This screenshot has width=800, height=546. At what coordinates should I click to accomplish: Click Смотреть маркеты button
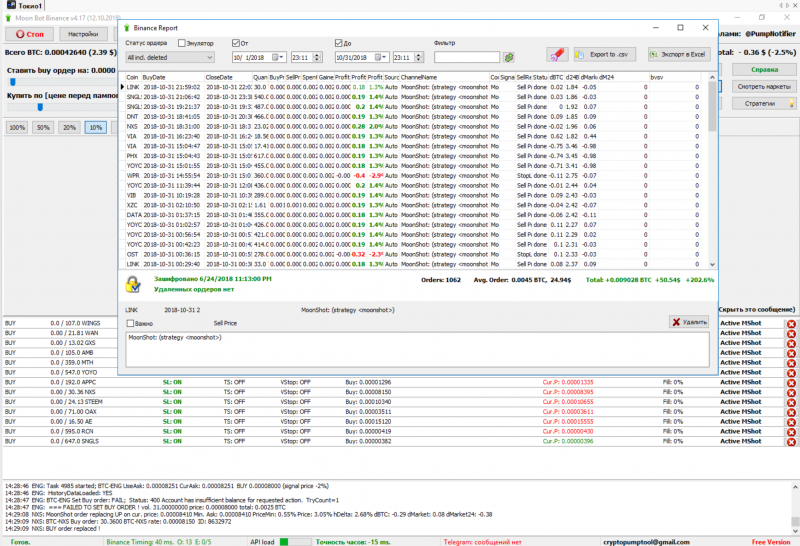[x=764, y=87]
